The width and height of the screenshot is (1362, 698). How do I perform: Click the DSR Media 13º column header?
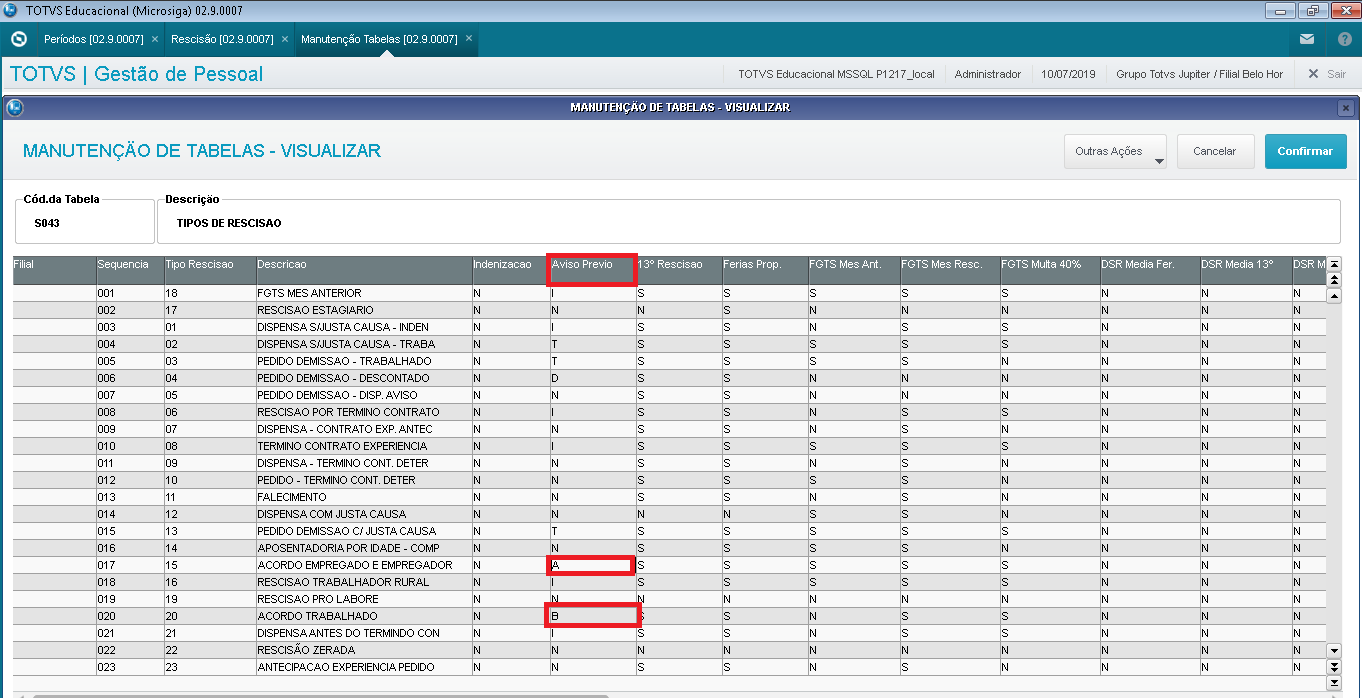pyautogui.click(x=1246, y=270)
